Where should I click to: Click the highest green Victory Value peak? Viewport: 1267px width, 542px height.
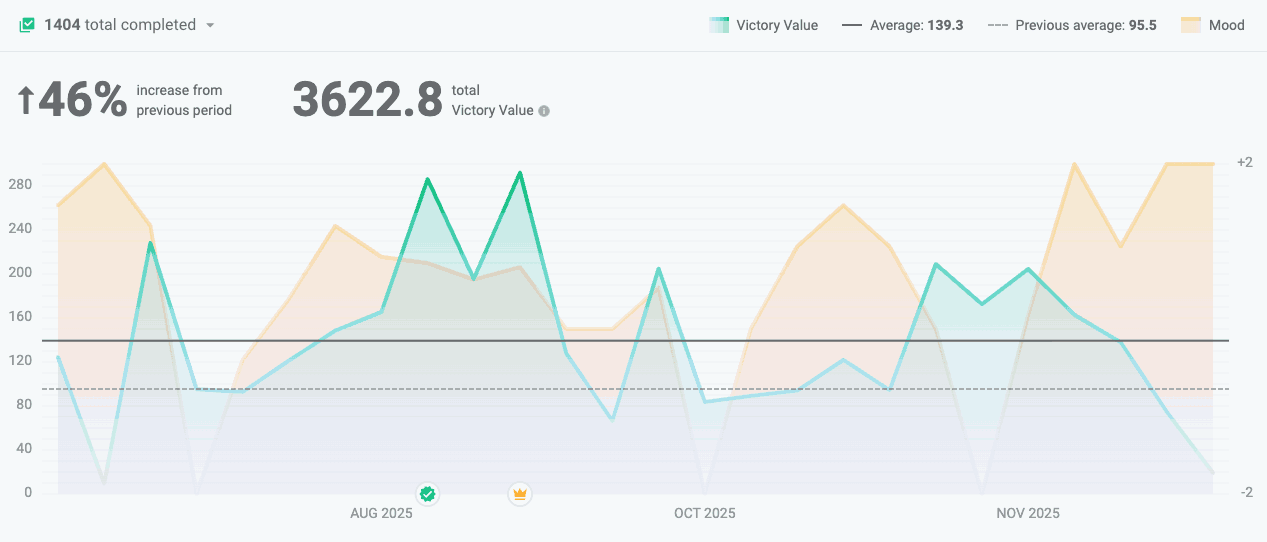click(x=520, y=173)
